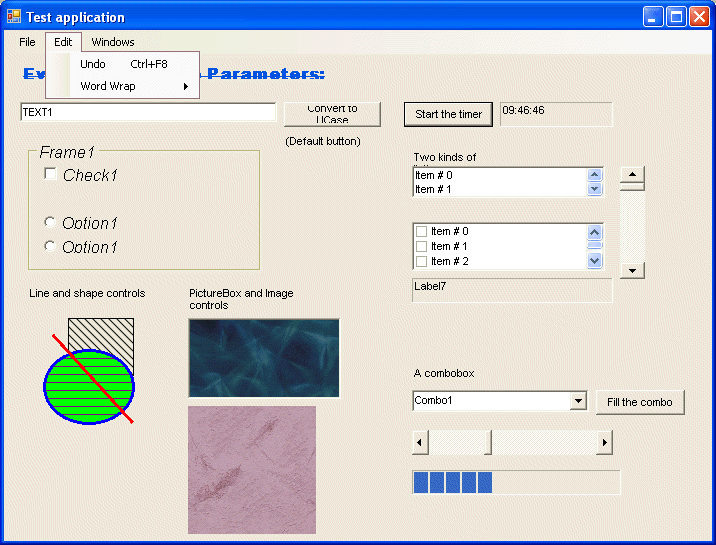The image size is (716, 545).
Task: Click the vertical scrollbar thumb
Action: 632,186
